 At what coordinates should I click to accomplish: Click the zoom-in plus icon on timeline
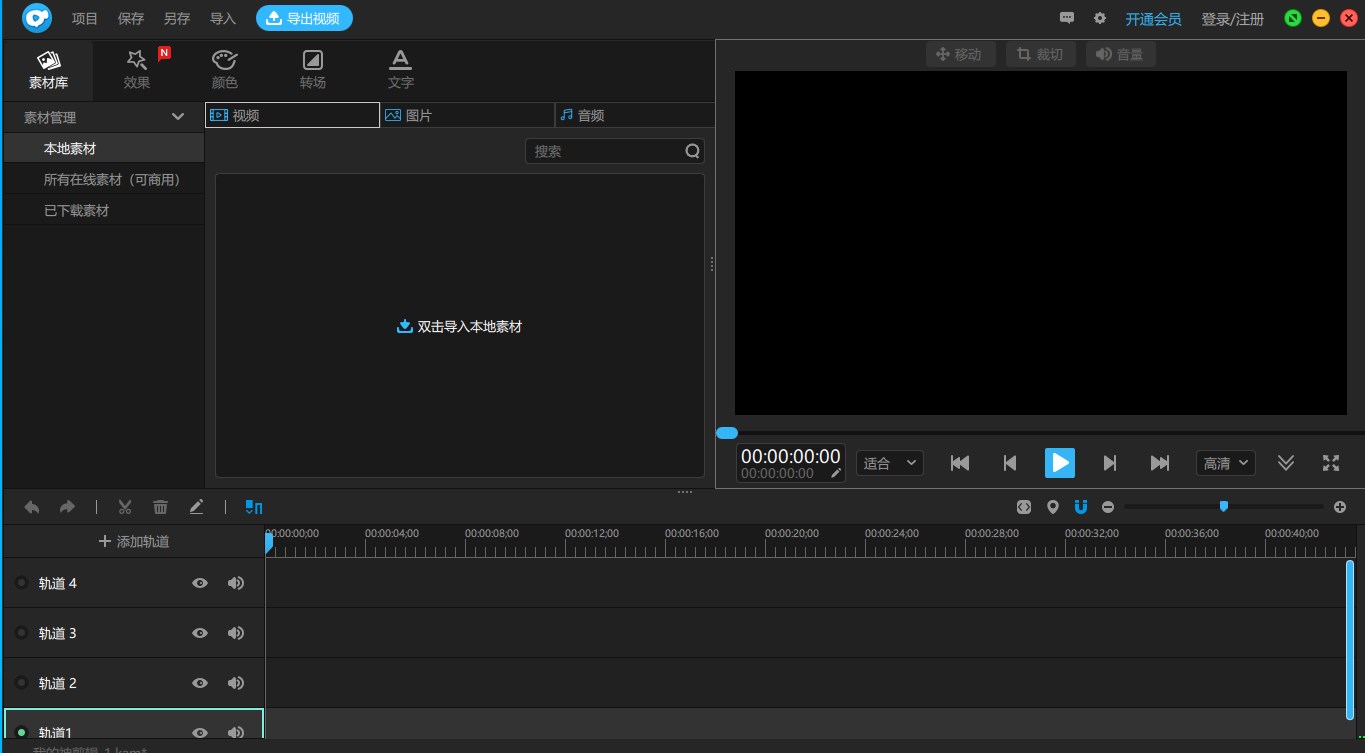[x=1340, y=507]
